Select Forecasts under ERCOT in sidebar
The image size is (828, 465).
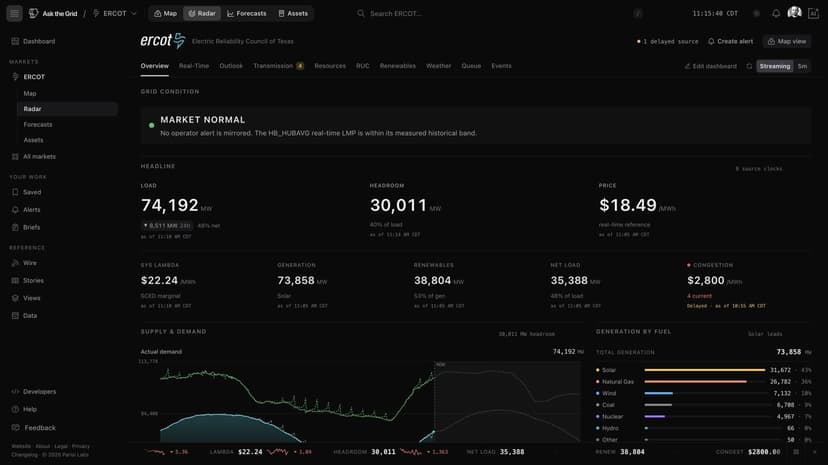click(x=37, y=125)
